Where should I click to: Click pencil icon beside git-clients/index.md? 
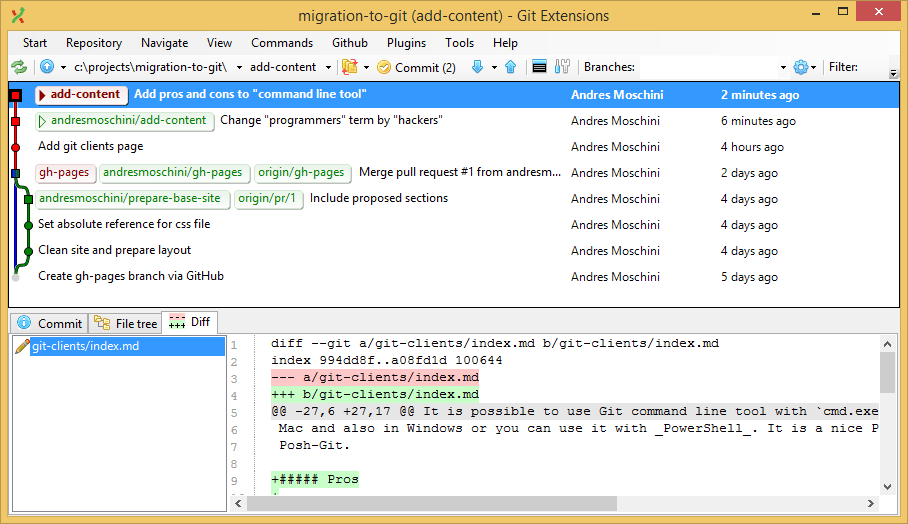click(x=21, y=346)
